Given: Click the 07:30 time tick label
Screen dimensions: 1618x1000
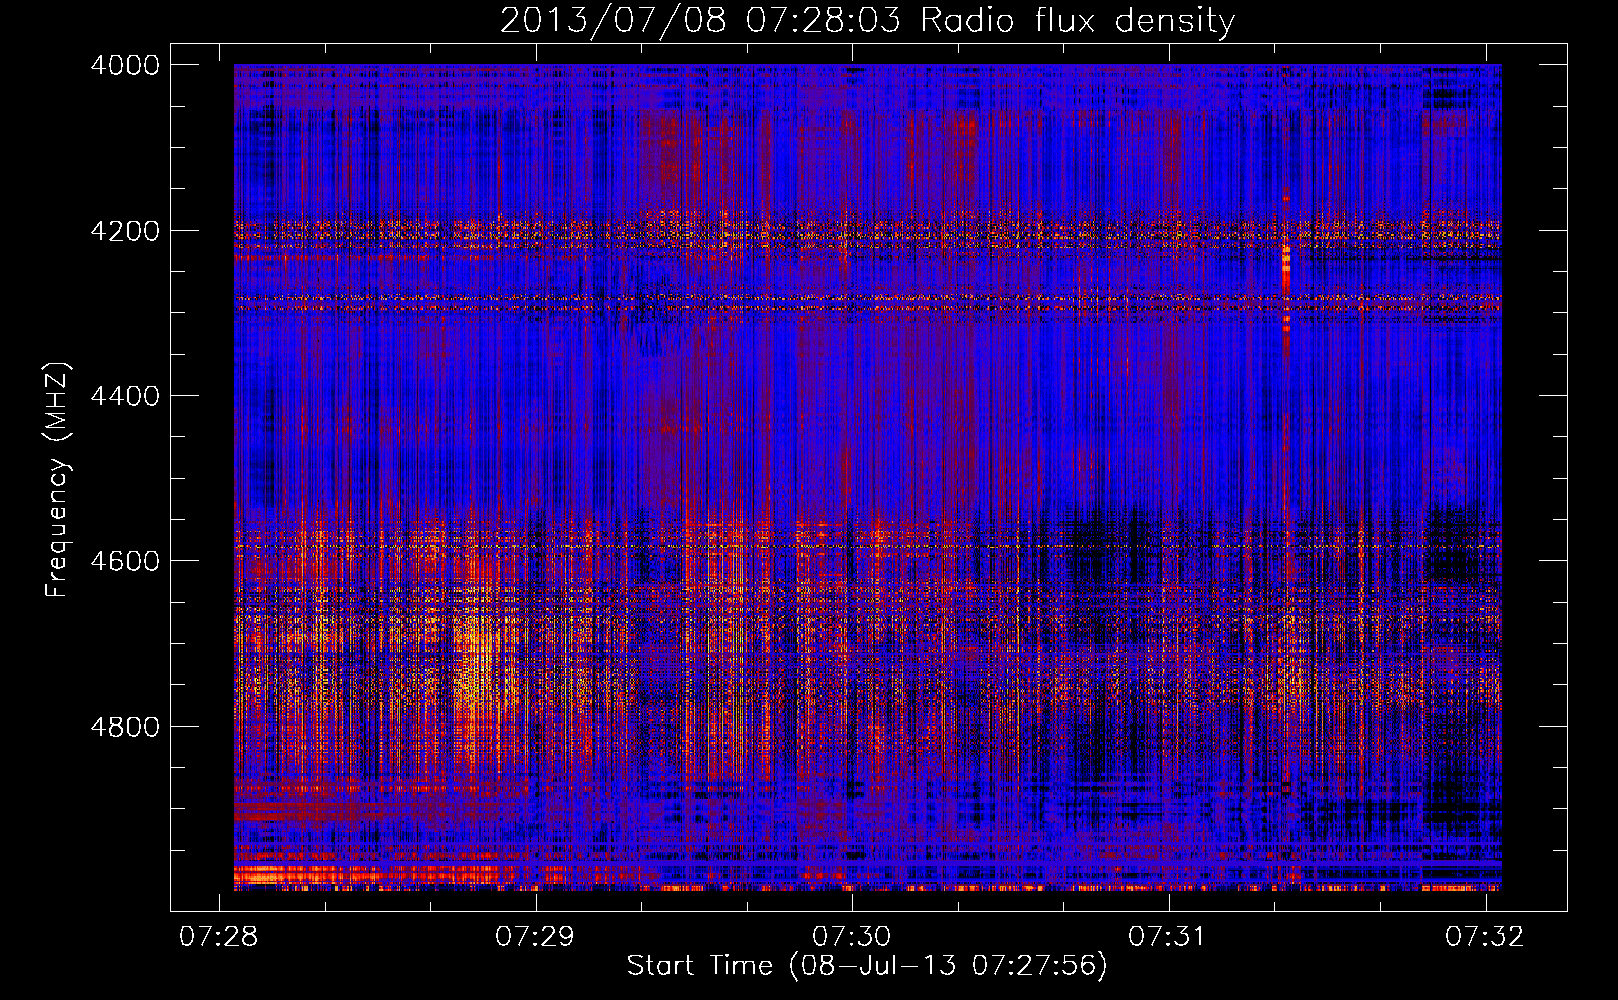Looking at the screenshot, I should click(852, 936).
